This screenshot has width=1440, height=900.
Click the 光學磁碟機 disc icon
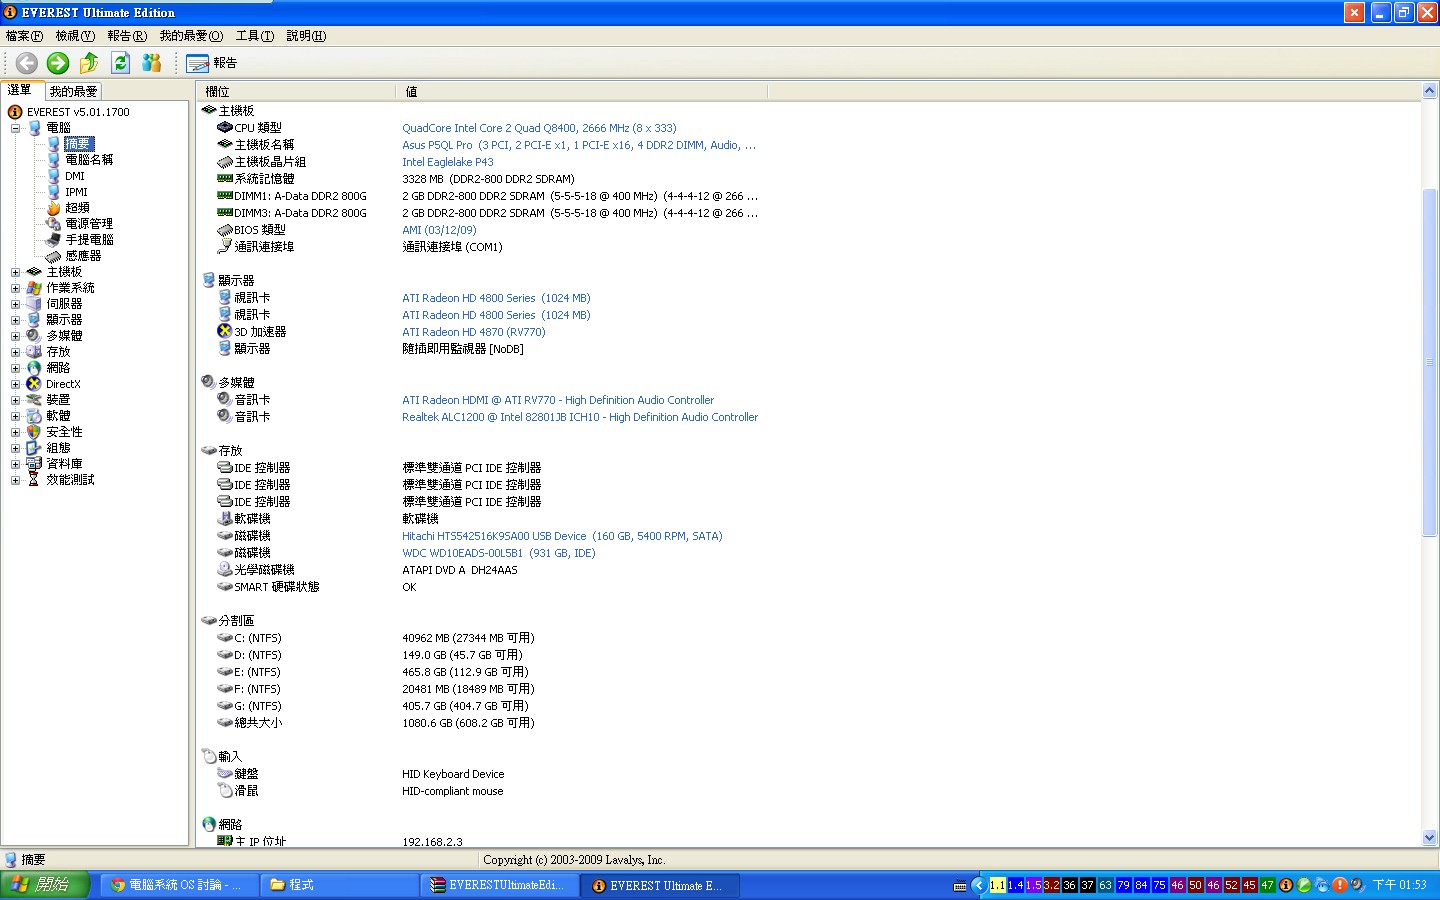225,569
